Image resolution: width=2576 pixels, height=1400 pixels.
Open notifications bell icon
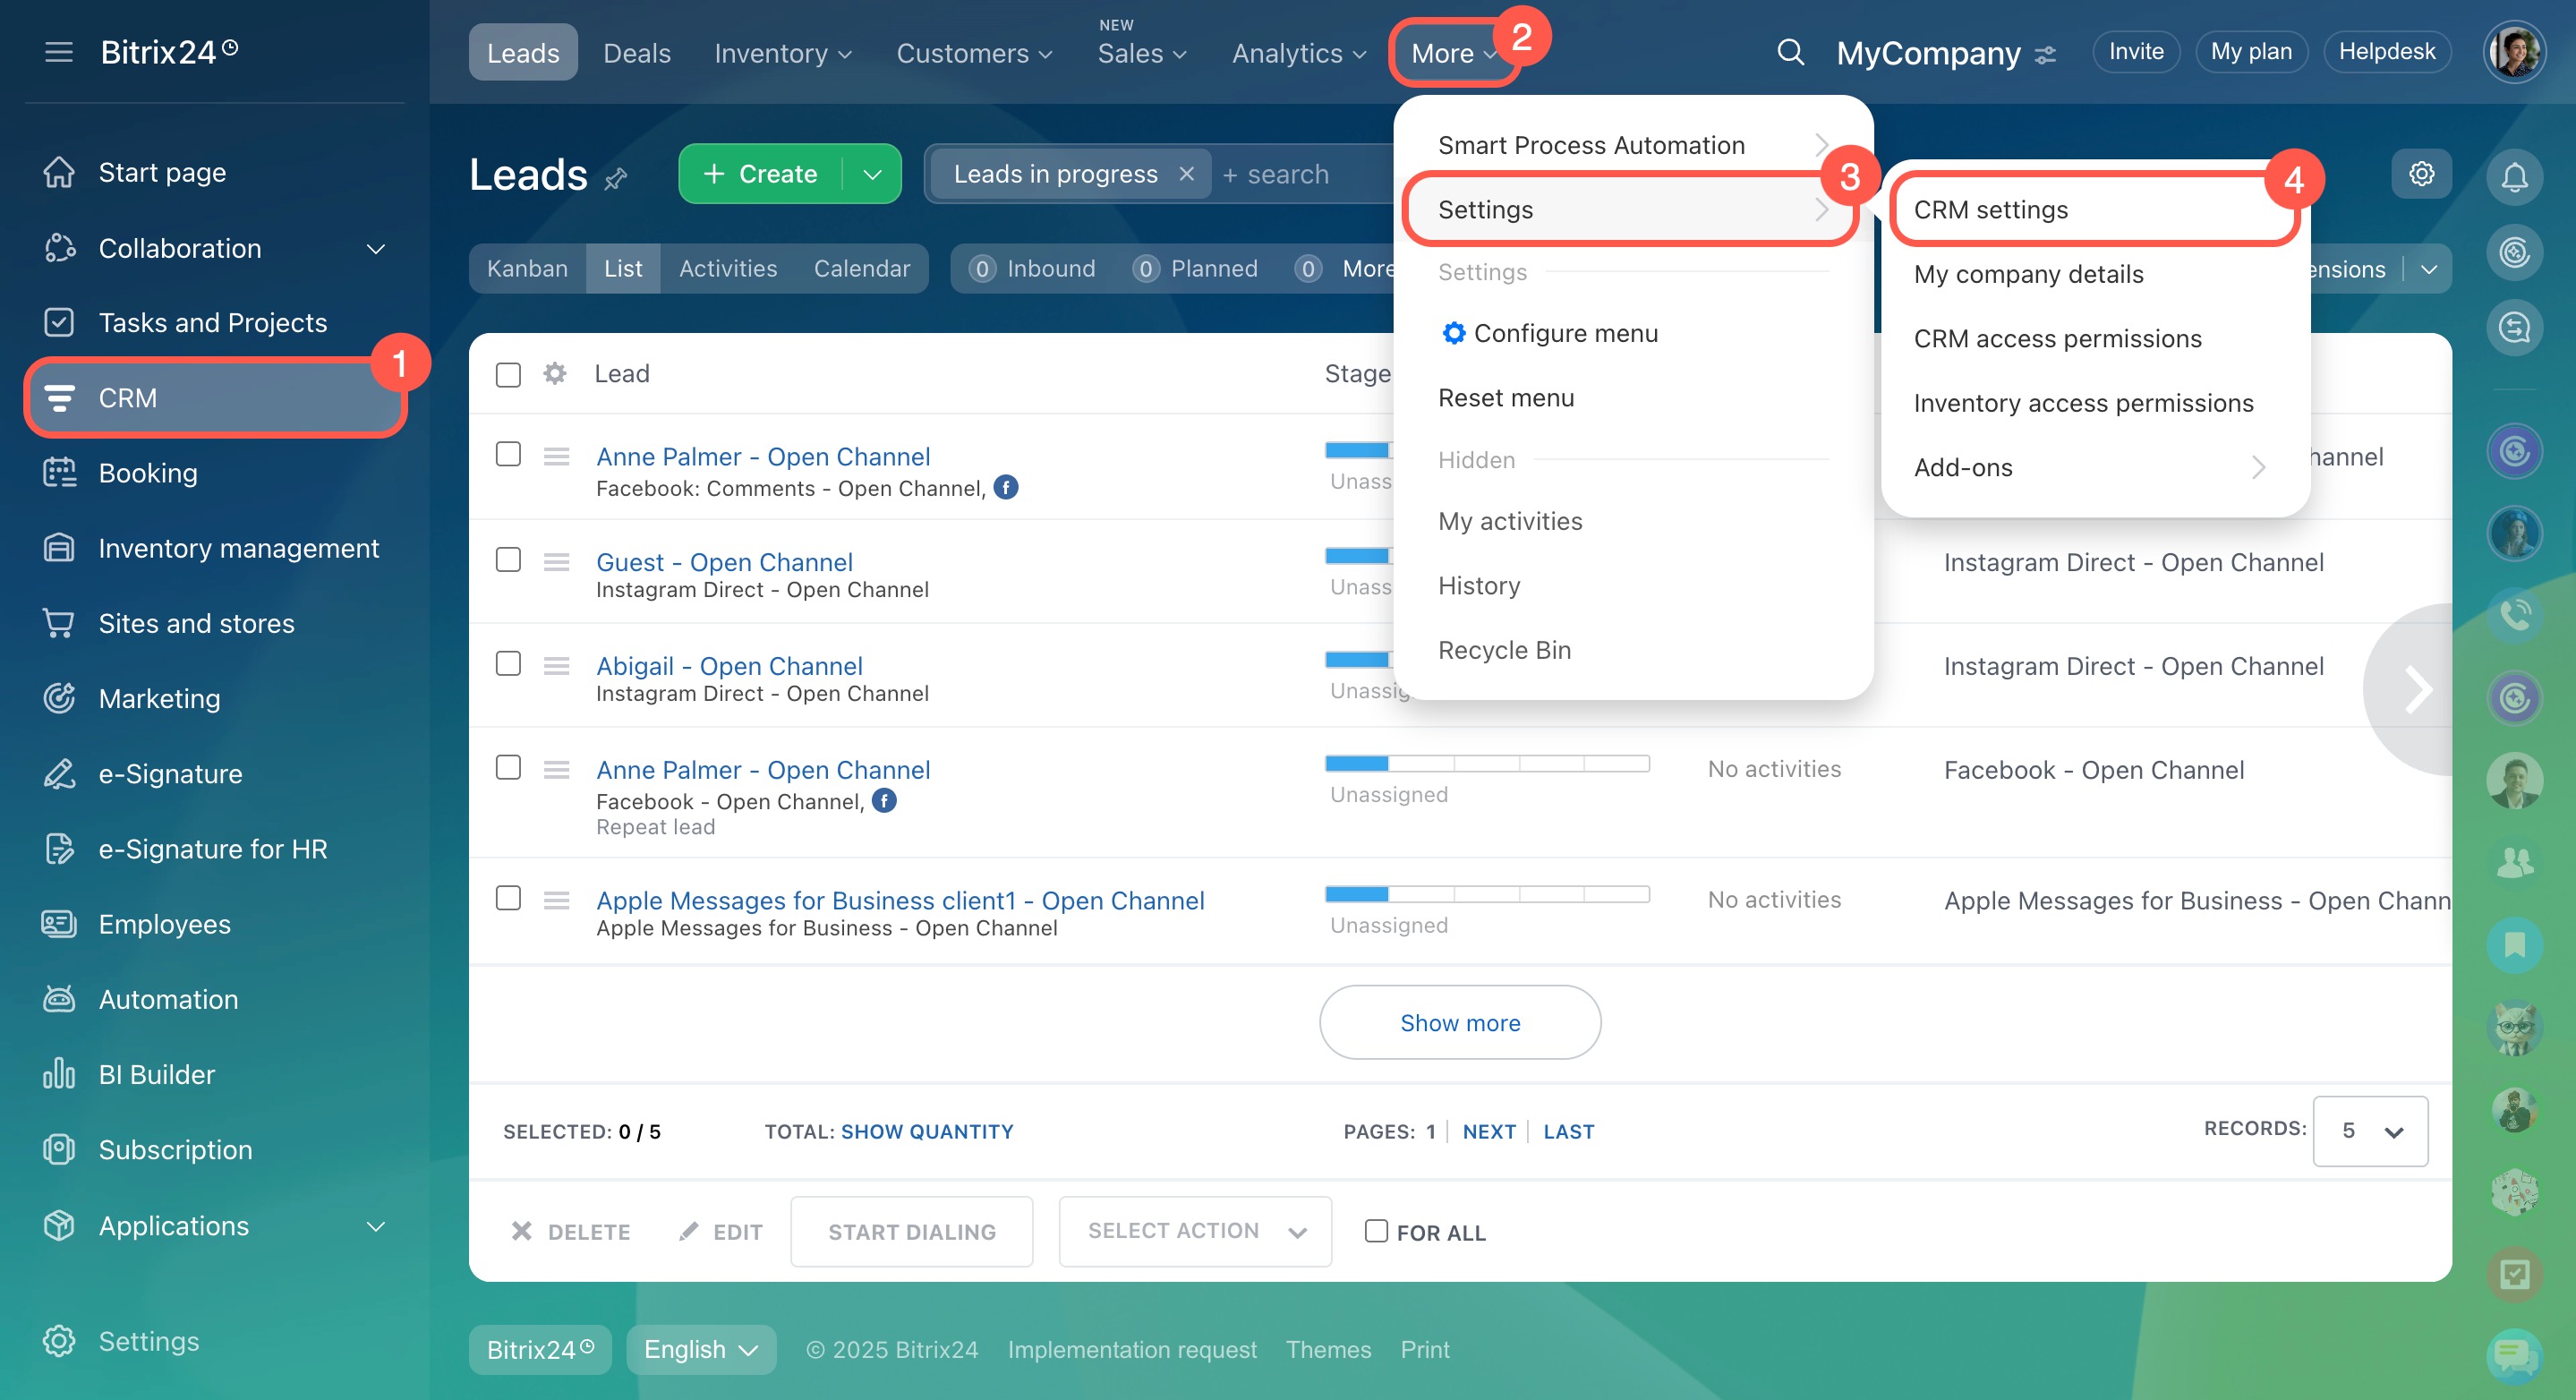tap(2514, 177)
